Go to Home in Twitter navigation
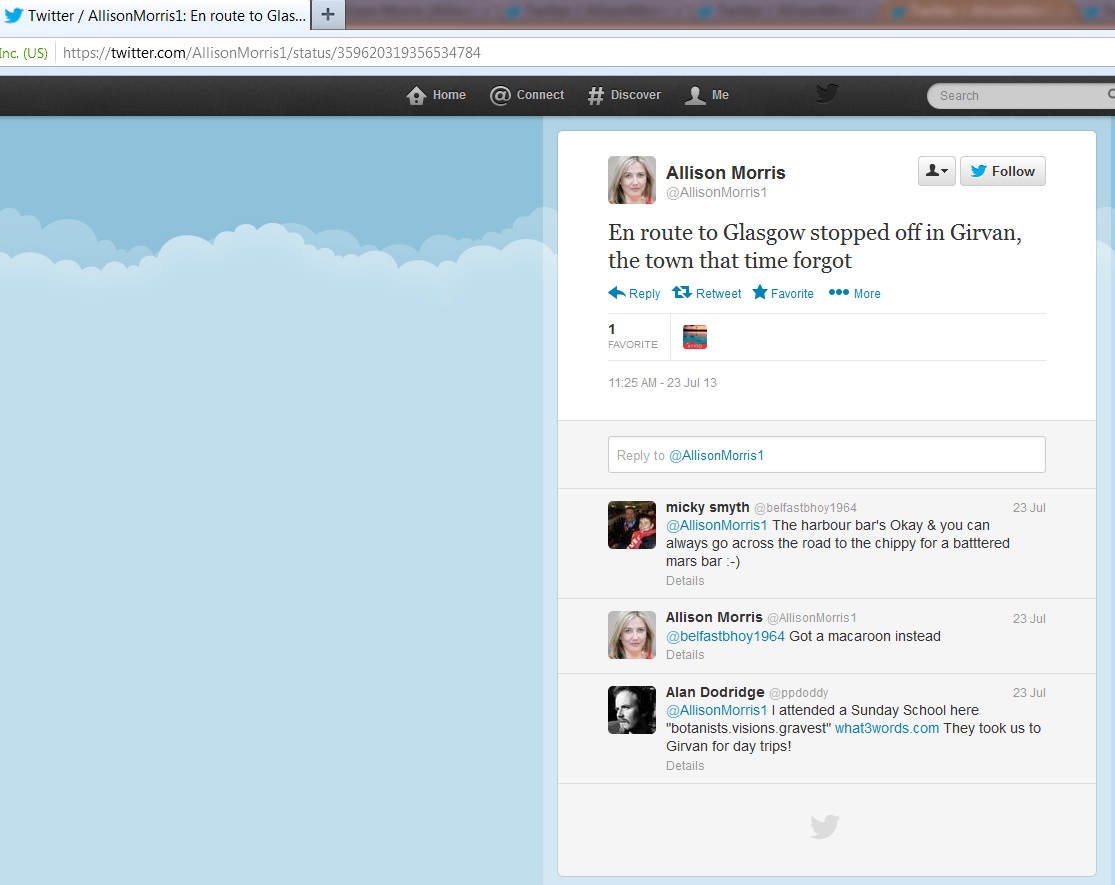Viewport: 1115px width, 885px height. click(x=436, y=95)
